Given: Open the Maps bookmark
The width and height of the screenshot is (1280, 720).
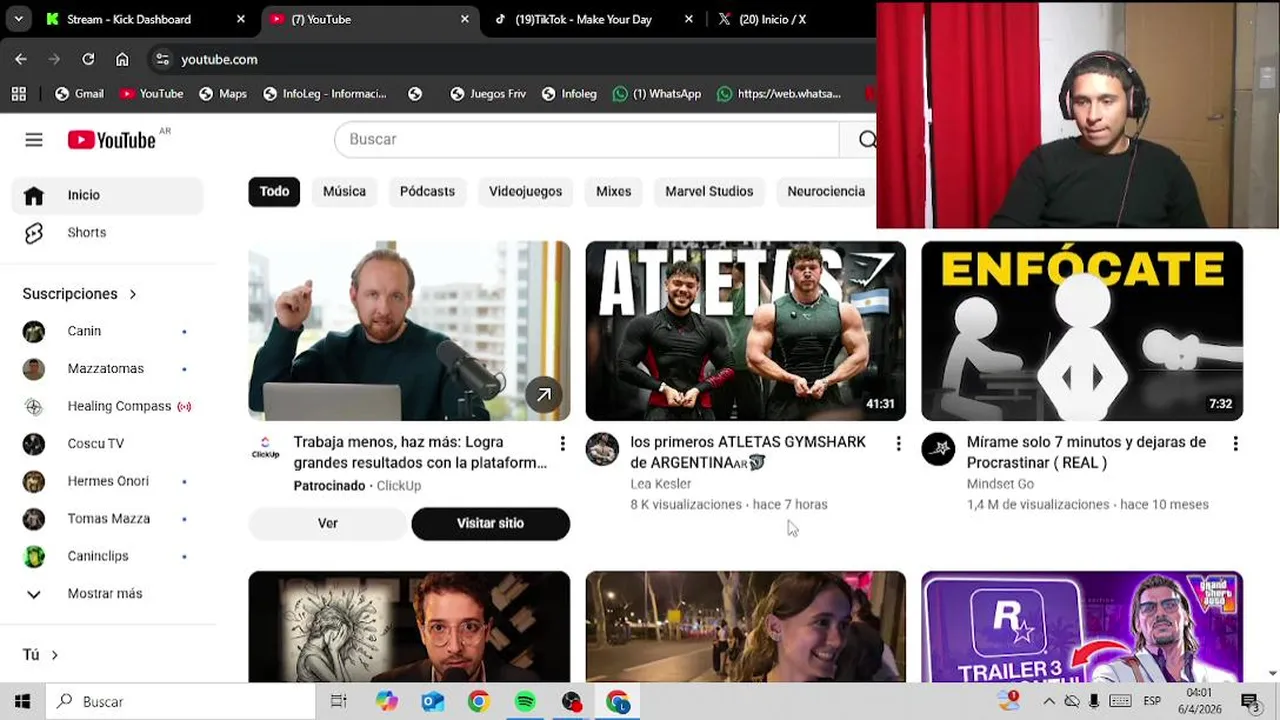Looking at the screenshot, I should [222, 93].
